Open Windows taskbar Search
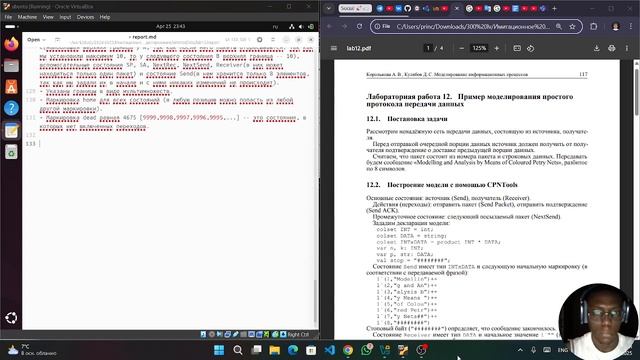640x360 pixels. [238, 350]
